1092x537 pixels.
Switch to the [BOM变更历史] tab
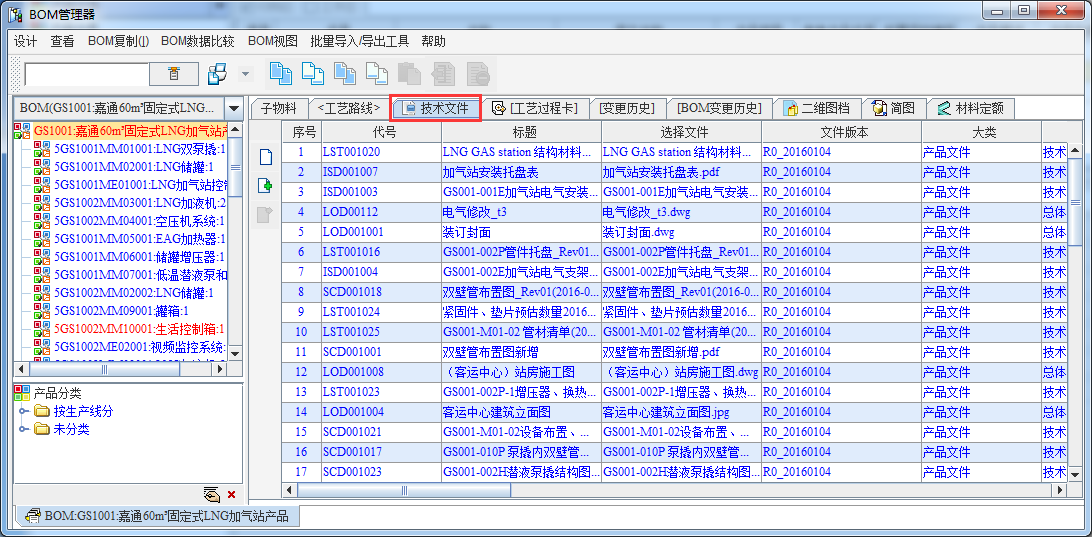[721, 108]
